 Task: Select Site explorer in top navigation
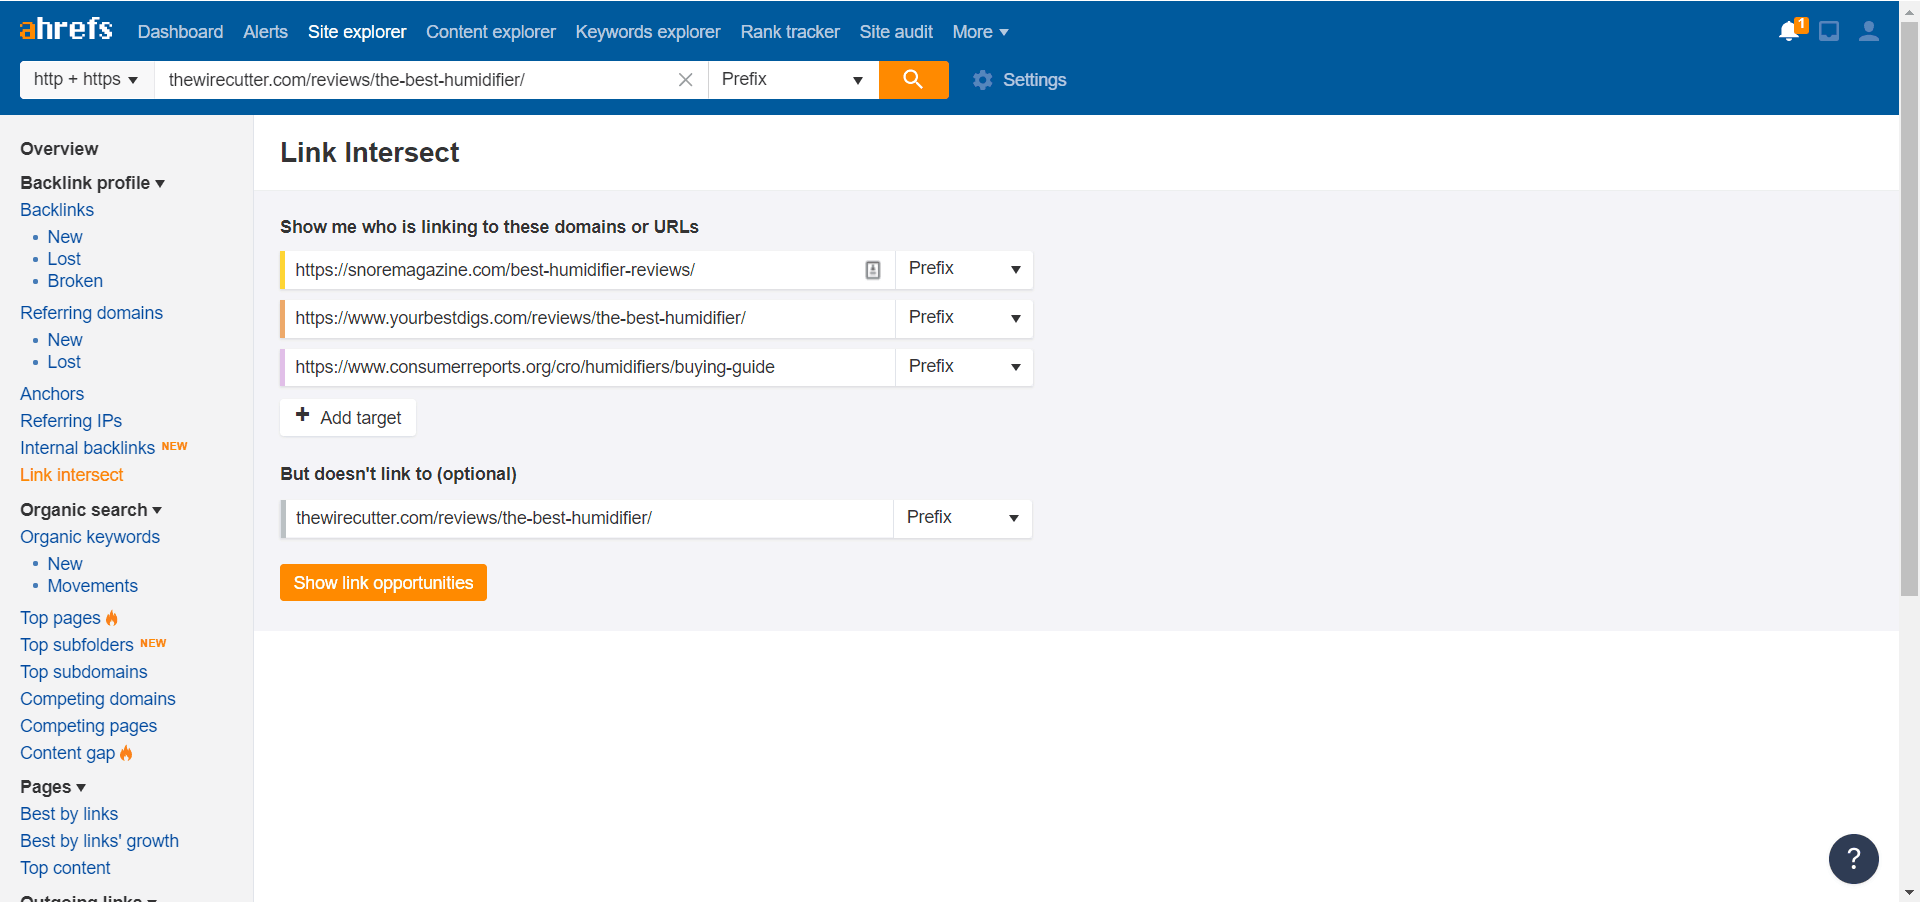[x=357, y=32]
